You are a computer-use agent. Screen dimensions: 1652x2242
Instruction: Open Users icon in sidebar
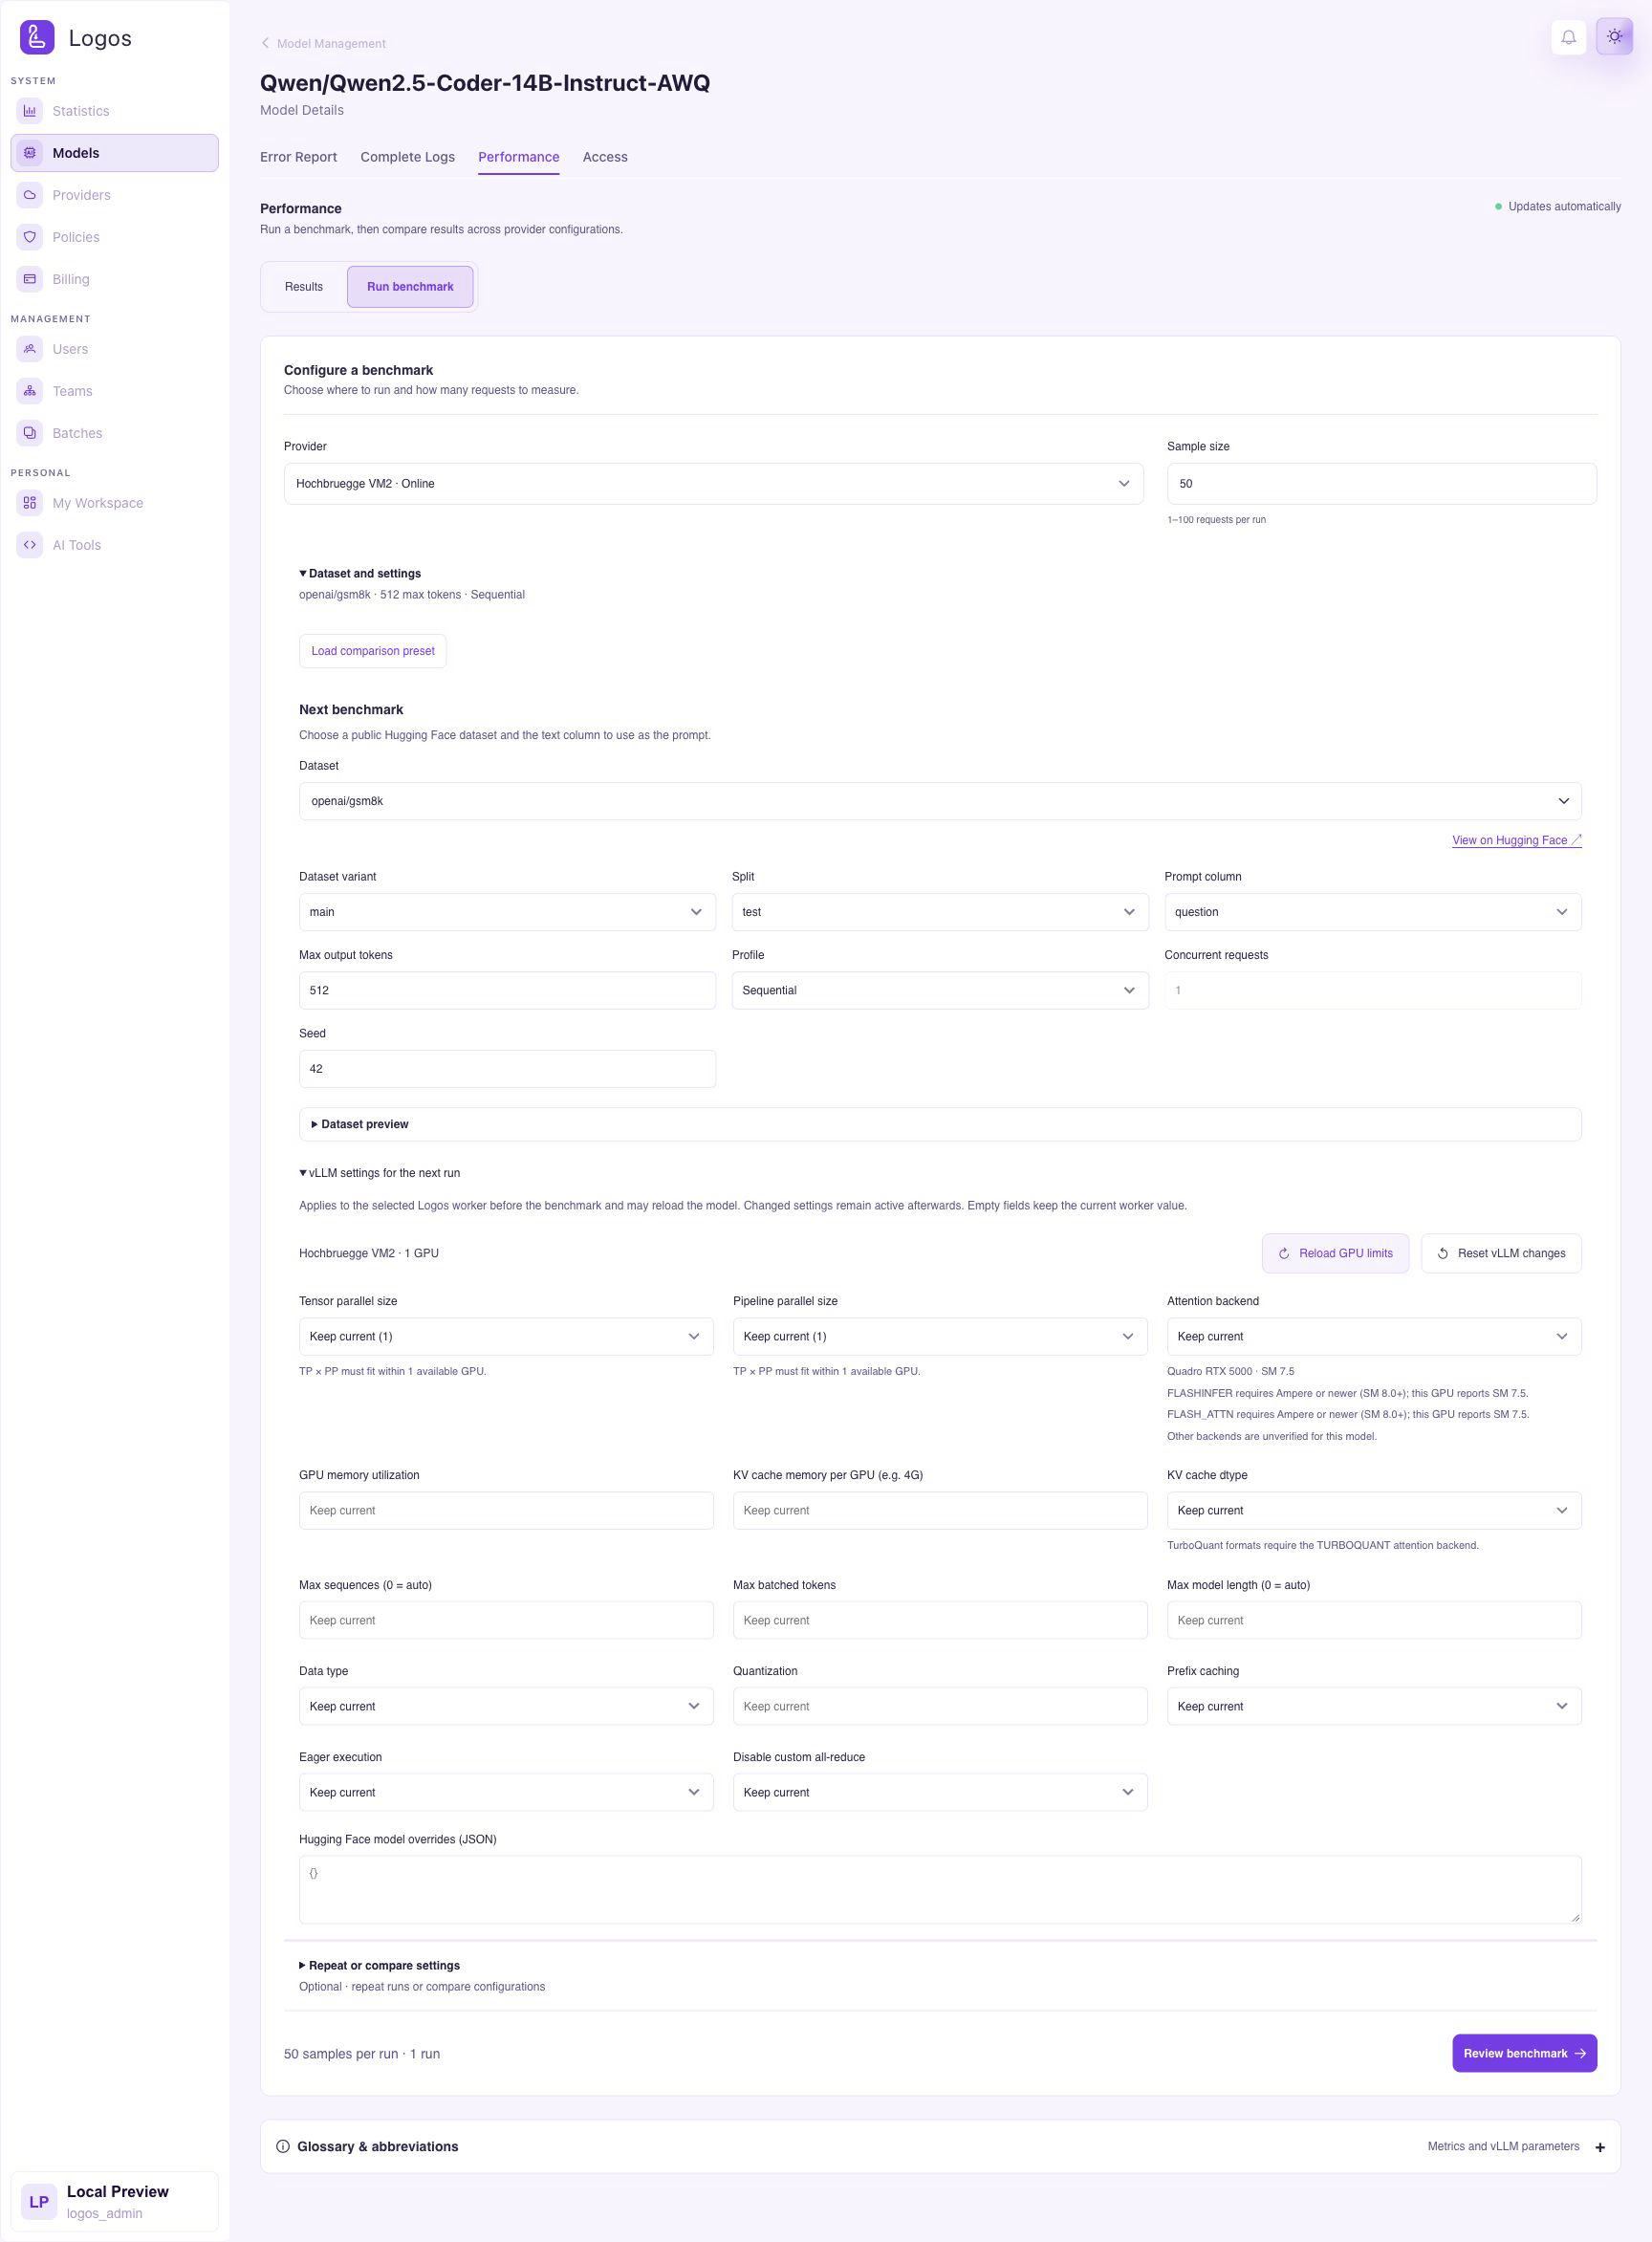[x=30, y=349]
